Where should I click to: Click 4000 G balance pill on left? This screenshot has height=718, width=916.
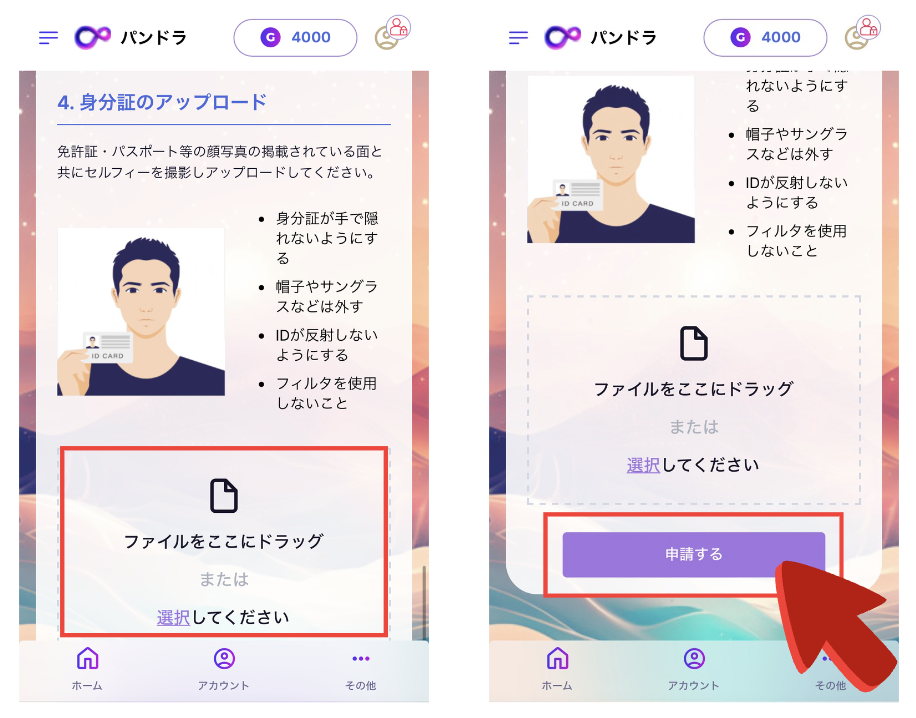[x=295, y=38]
